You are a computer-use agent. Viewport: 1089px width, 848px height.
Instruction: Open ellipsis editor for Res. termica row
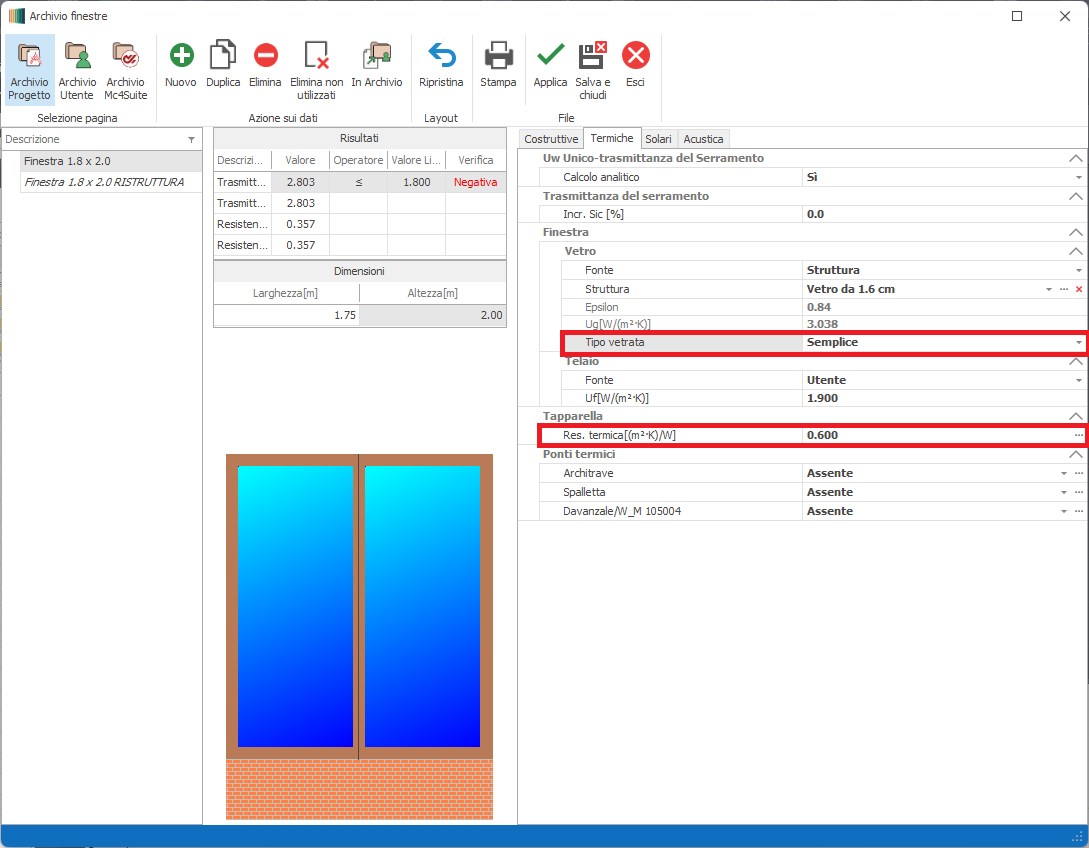tap(1079, 435)
